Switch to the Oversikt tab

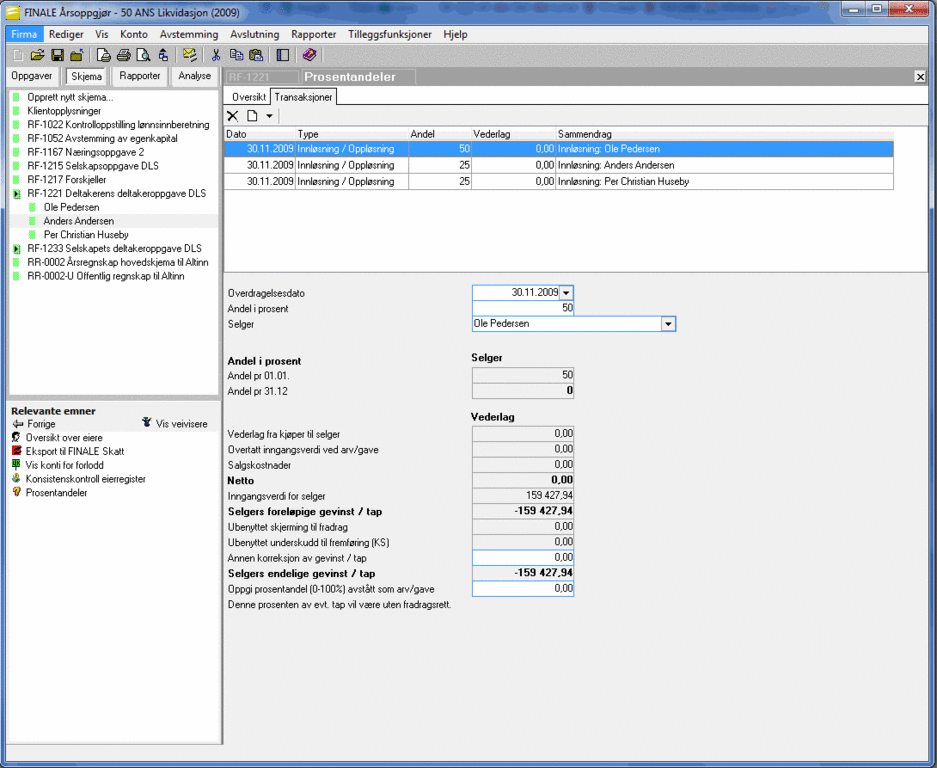pyautogui.click(x=249, y=97)
